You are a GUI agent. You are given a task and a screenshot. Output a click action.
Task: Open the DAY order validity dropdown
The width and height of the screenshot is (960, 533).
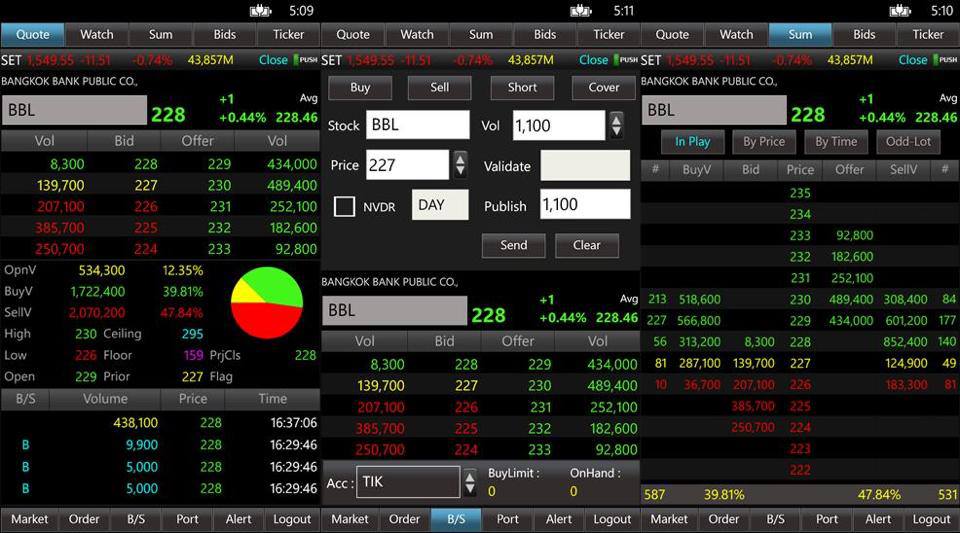click(x=440, y=205)
